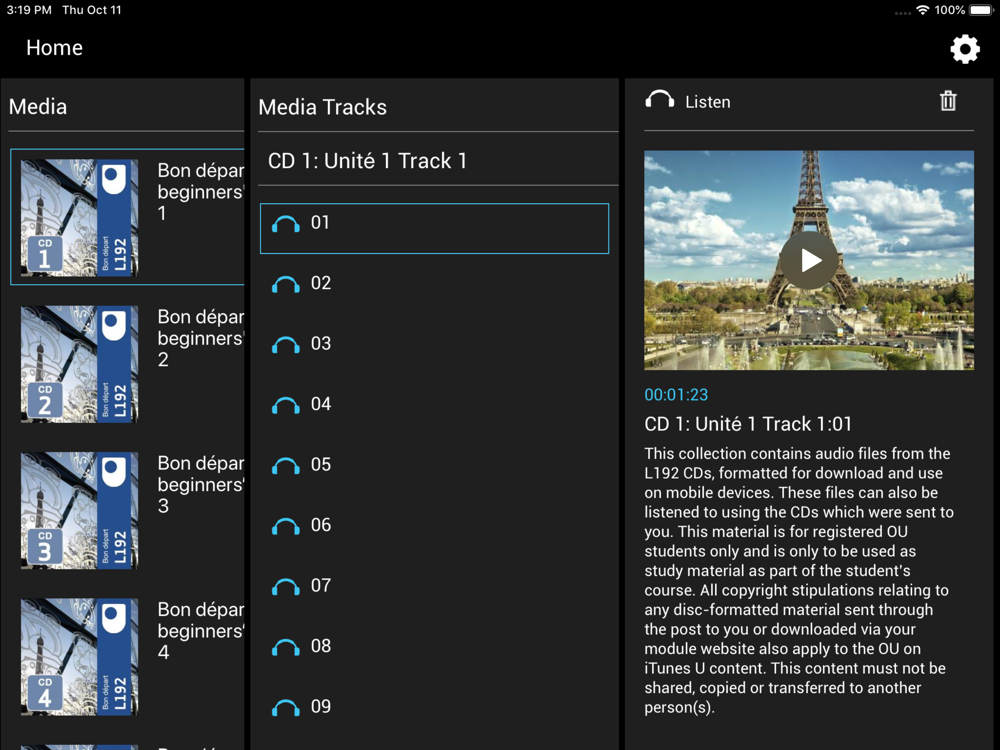
Task: Select track number 07 label
Action: point(321,586)
